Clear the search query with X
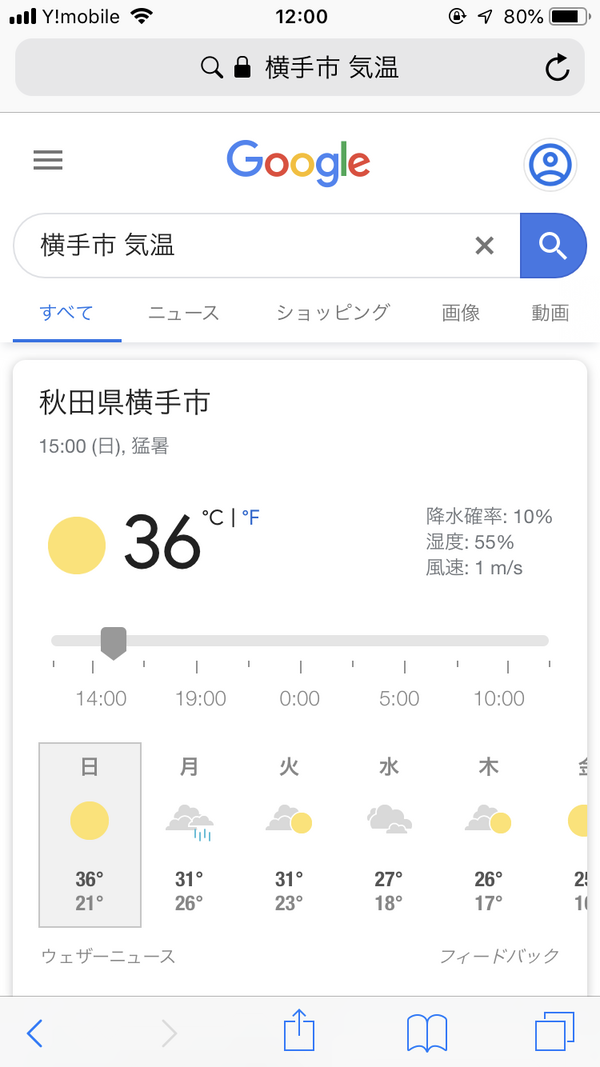The width and height of the screenshot is (600, 1067). [x=484, y=246]
